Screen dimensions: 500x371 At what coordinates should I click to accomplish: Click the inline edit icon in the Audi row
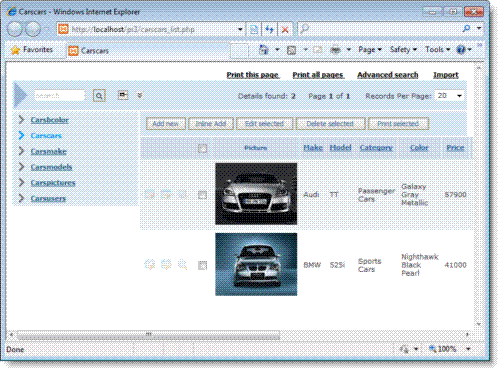click(x=166, y=194)
